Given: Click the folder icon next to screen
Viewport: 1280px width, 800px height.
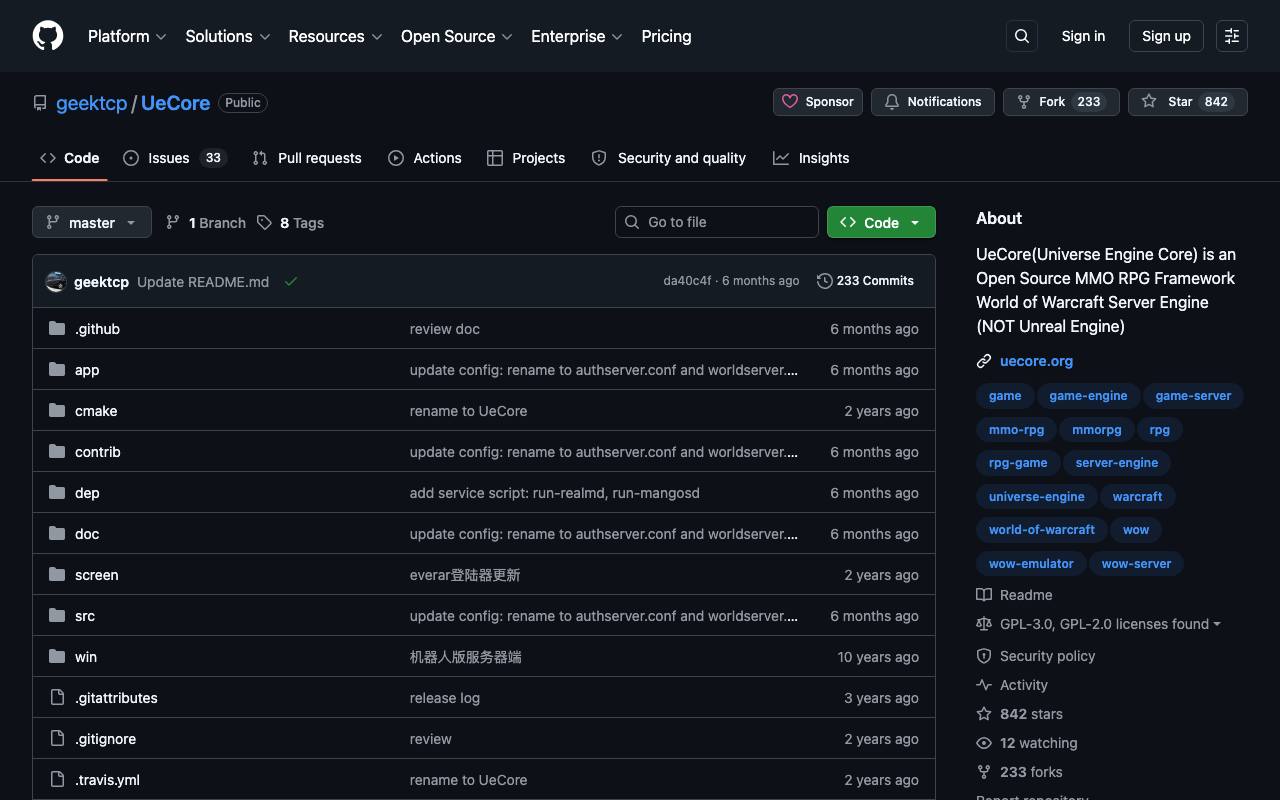Looking at the screenshot, I should point(57,574).
